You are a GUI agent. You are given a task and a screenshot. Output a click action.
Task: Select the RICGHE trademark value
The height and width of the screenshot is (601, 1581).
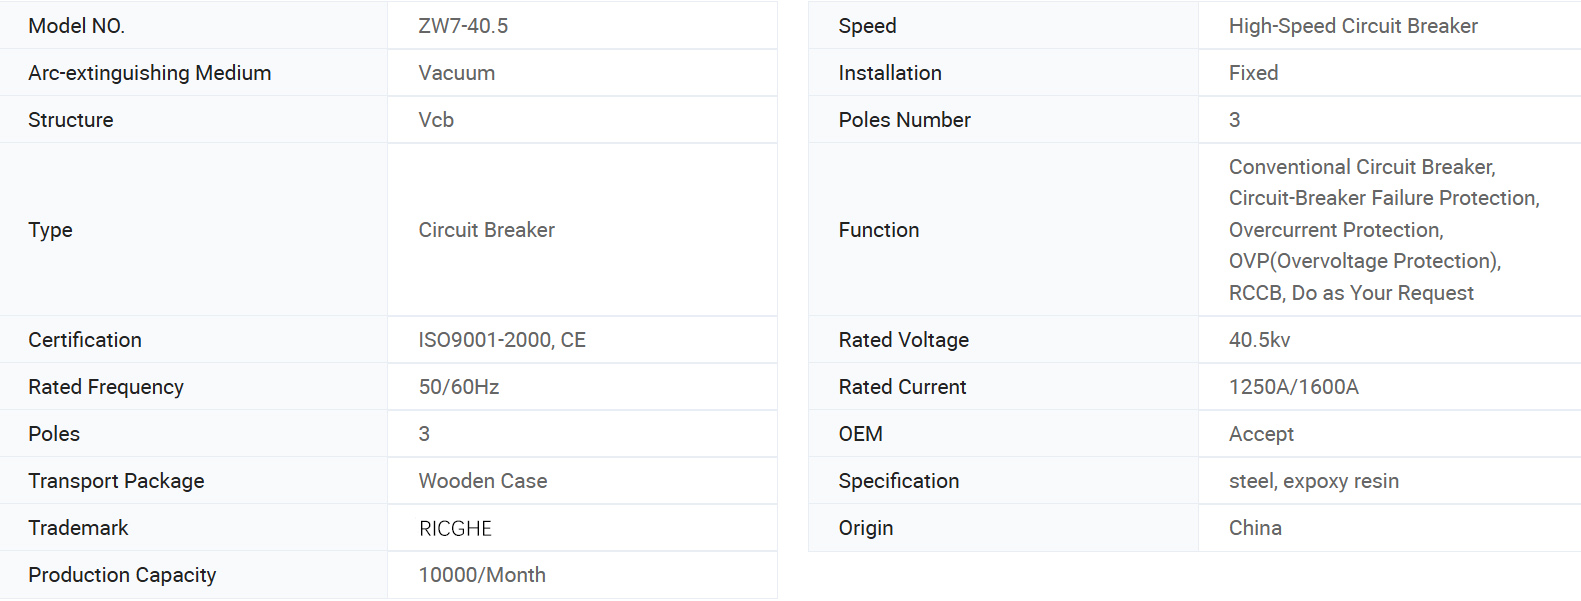455,528
